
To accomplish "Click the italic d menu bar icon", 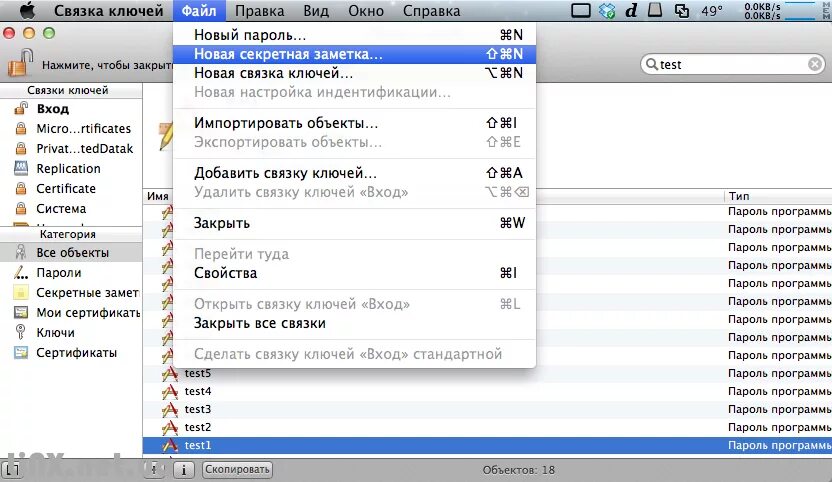I will click(x=631, y=11).
